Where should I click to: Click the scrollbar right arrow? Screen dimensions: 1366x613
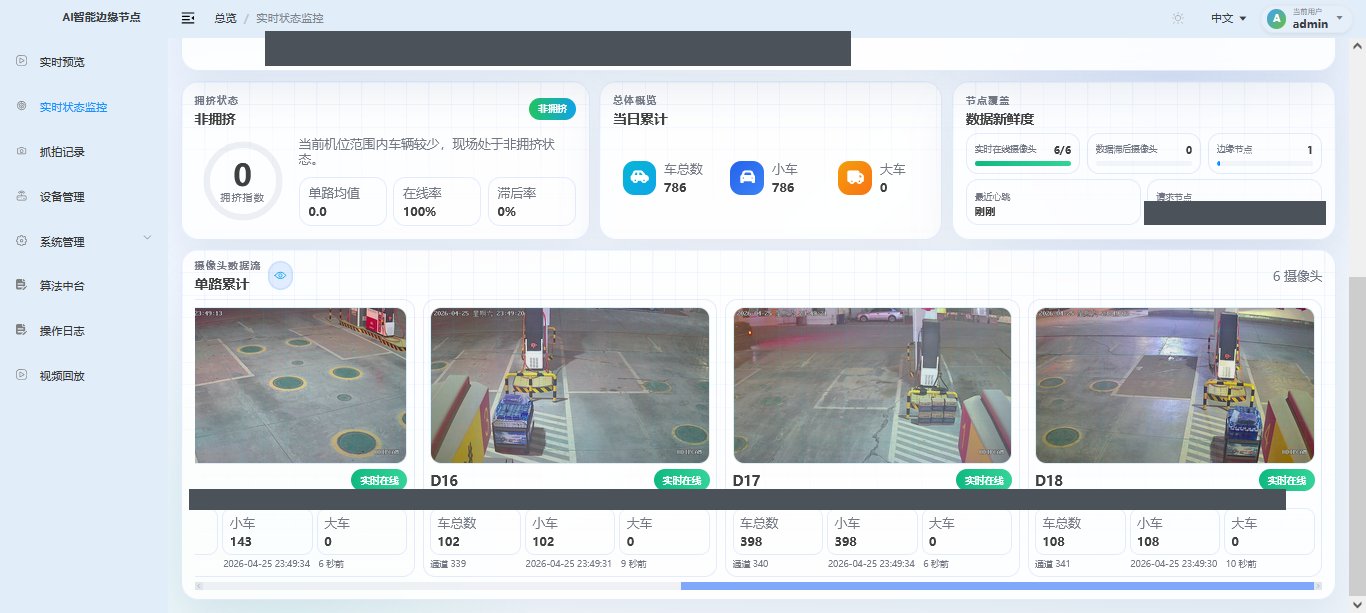1318,586
